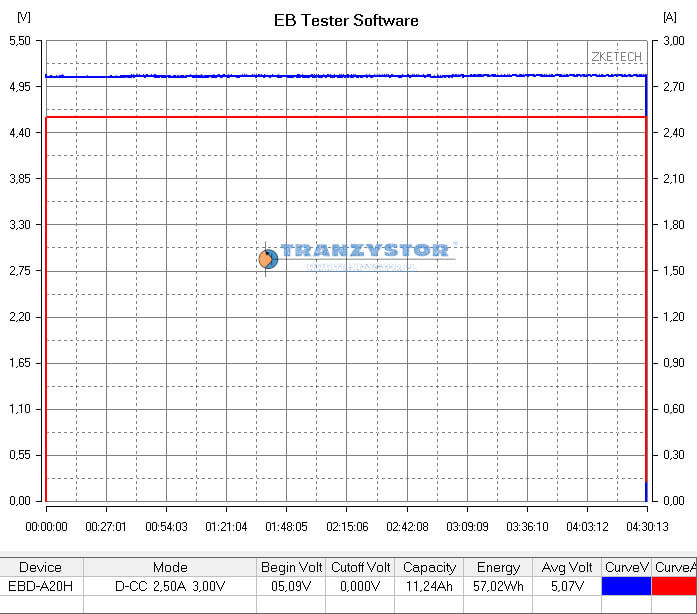The width and height of the screenshot is (697, 614).
Task: Click the 2,10 current axis label
Action: coord(674,179)
